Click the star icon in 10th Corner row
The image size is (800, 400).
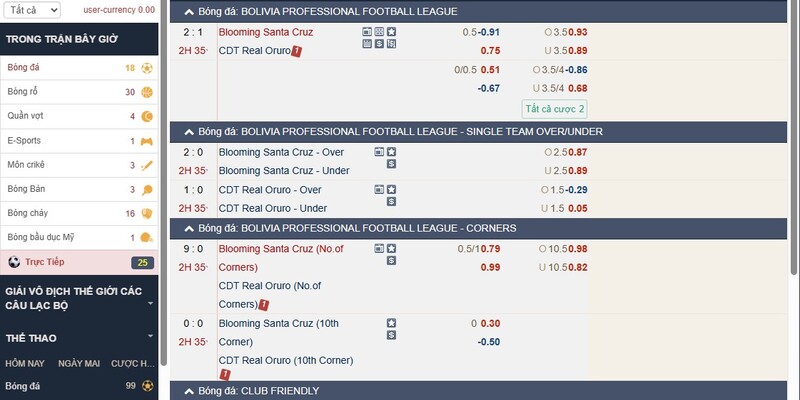(391, 323)
